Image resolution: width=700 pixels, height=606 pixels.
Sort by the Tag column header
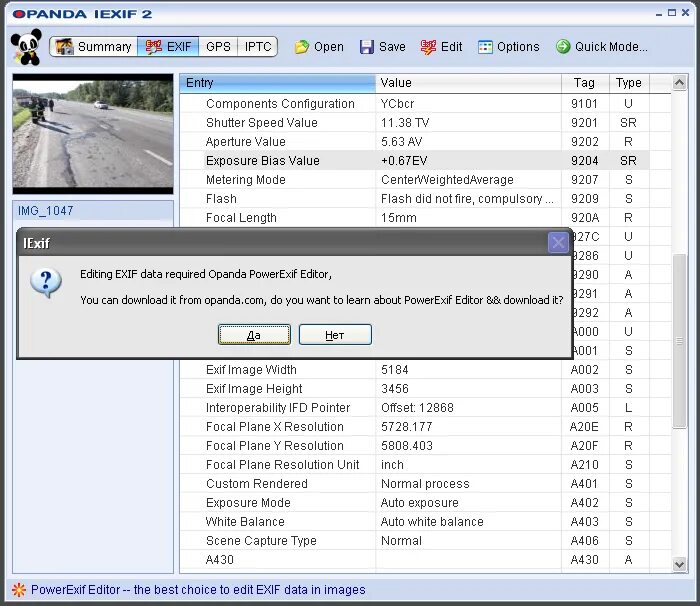585,83
